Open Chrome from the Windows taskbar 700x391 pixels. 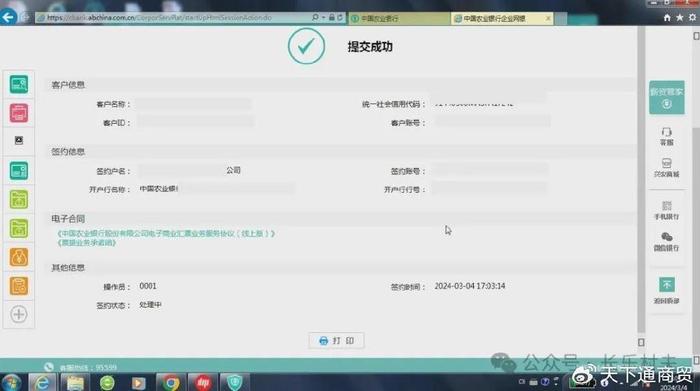coord(171,383)
